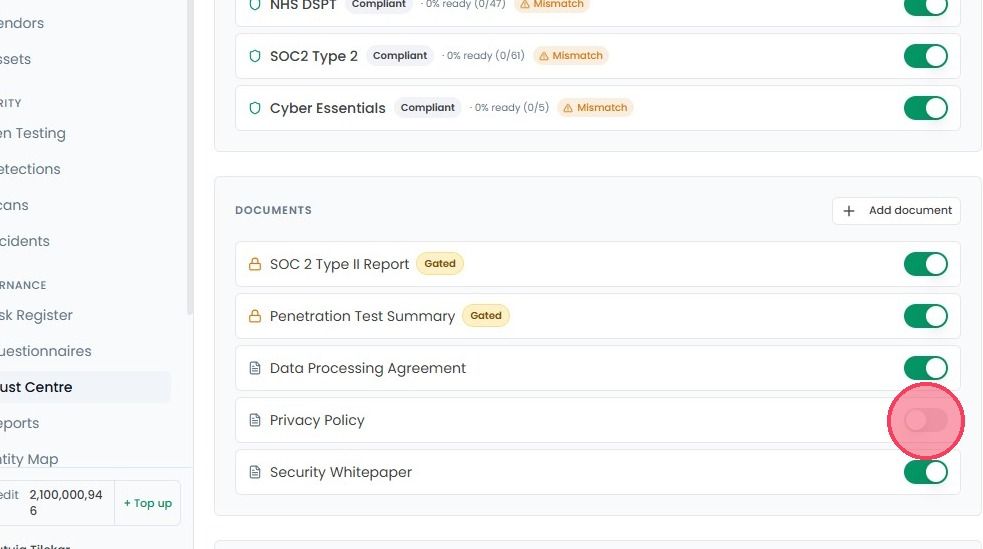Click the warning triangle in Cyber Essentials Mismatch badge
This screenshot has width=983, height=549.
coord(567,108)
